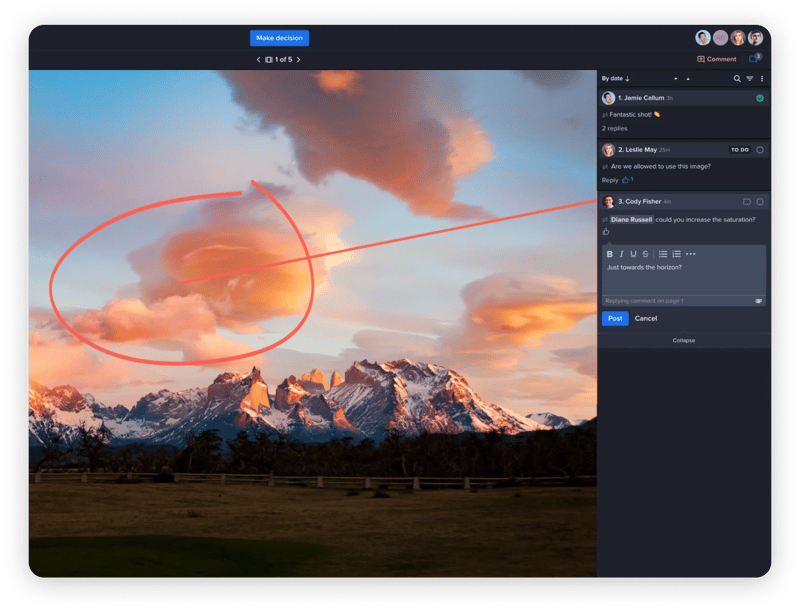Unresolve Jamie Callum's comment green checkmark
The width and height of the screenshot is (800, 610).
pyautogui.click(x=760, y=98)
